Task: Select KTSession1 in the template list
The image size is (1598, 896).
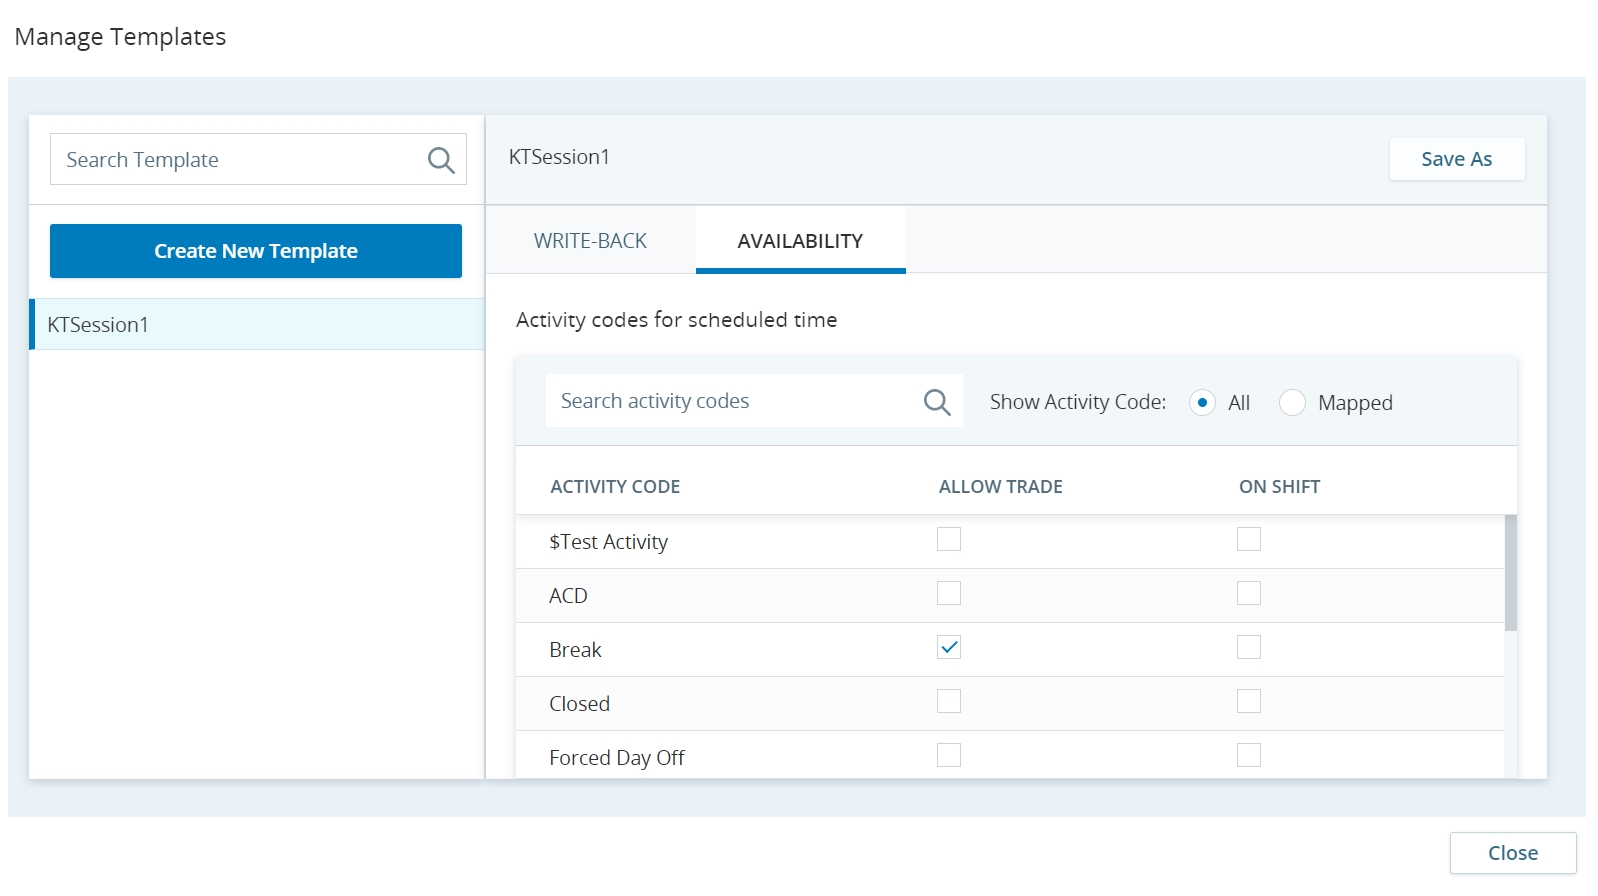Action: 257,325
